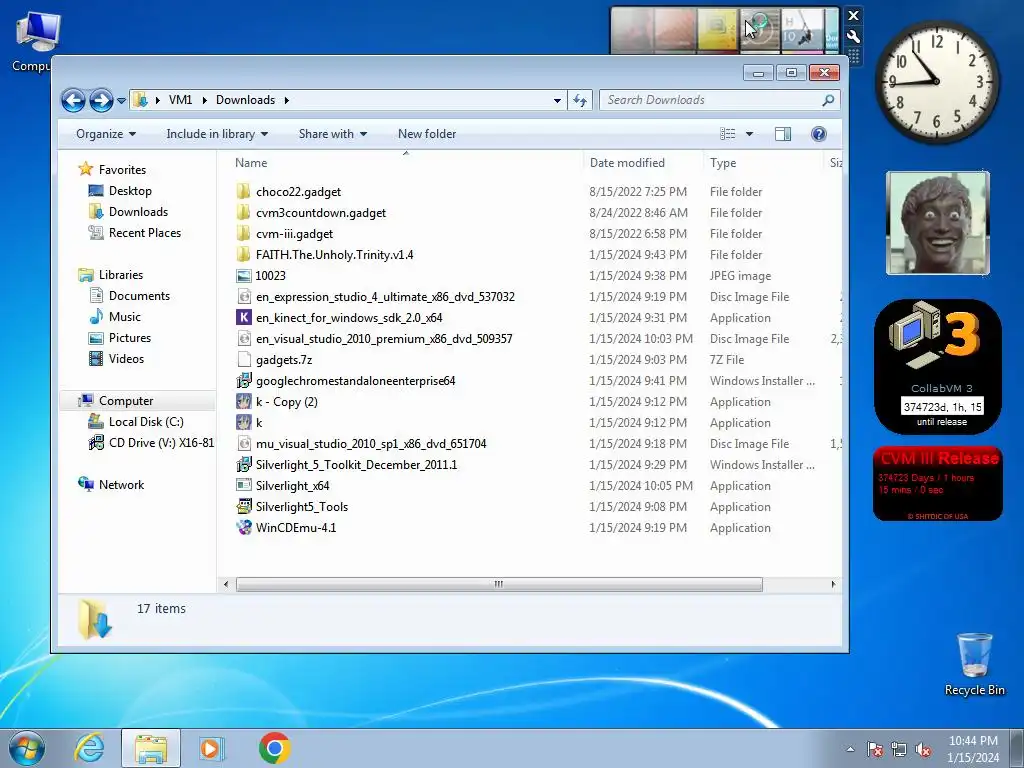Open Music library
The width and height of the screenshot is (1024, 768).
click(124, 317)
